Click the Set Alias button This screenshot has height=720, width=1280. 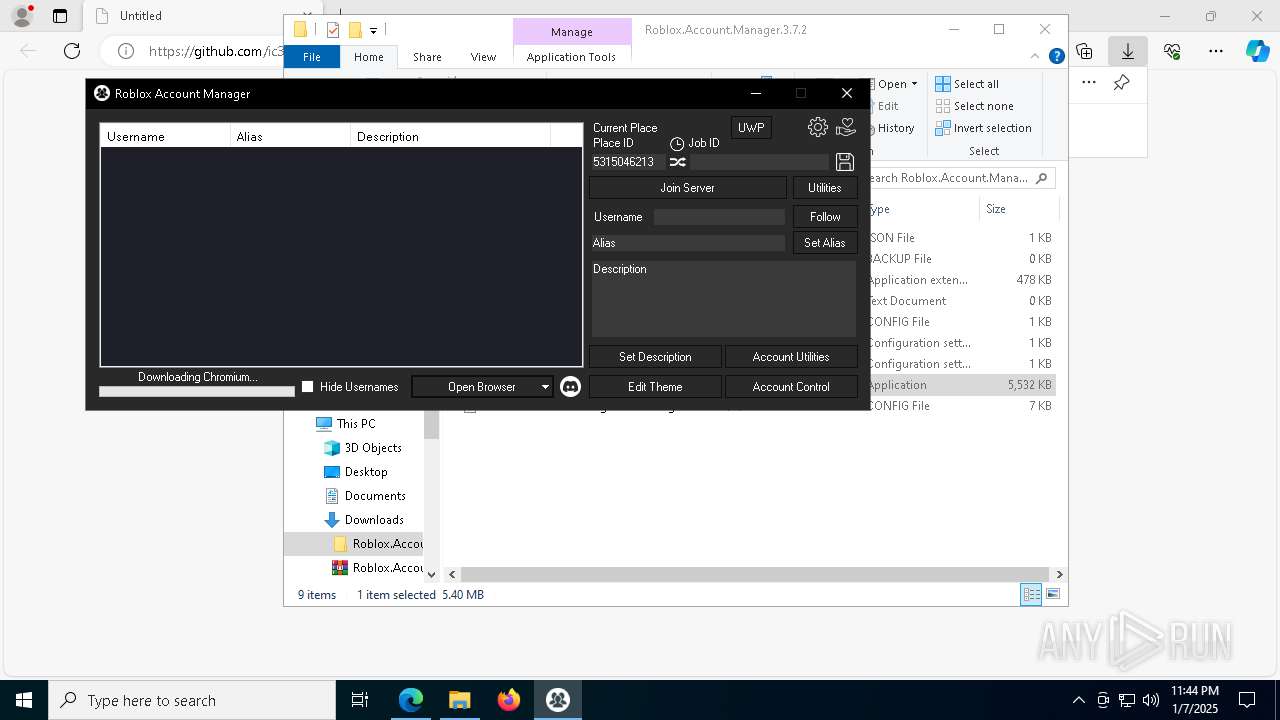tap(825, 243)
